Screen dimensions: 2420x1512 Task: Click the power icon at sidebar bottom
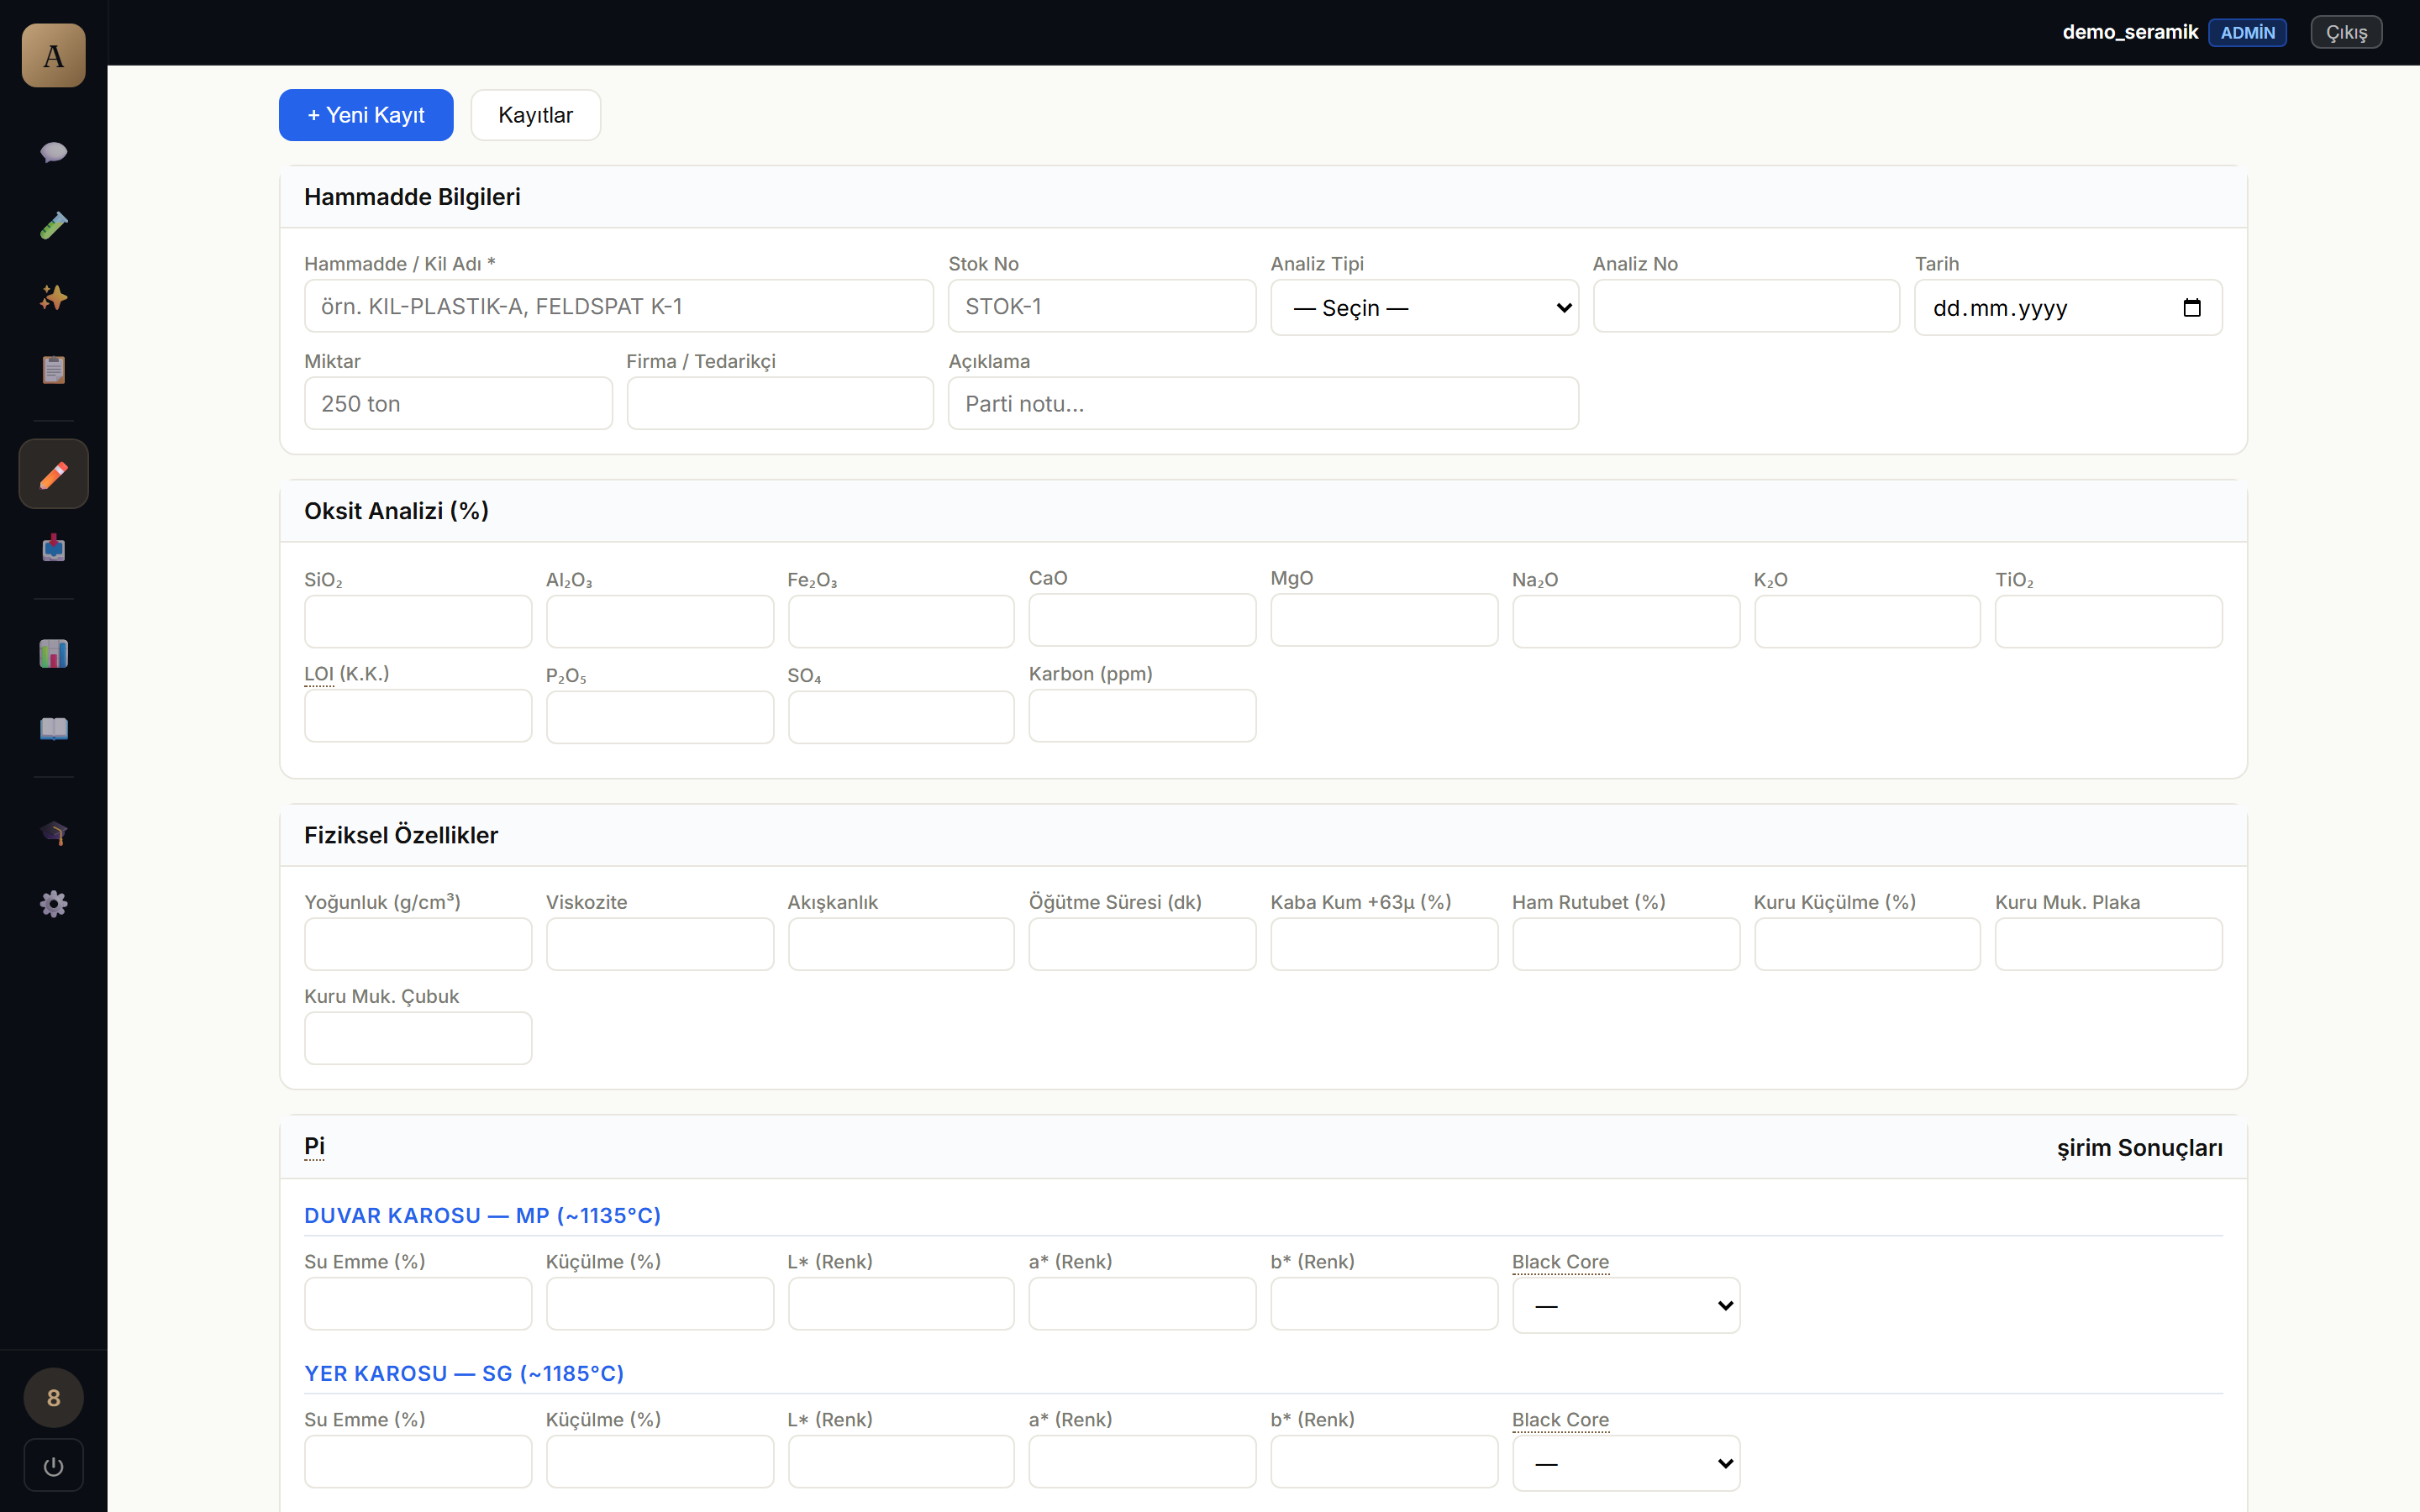click(53, 1466)
